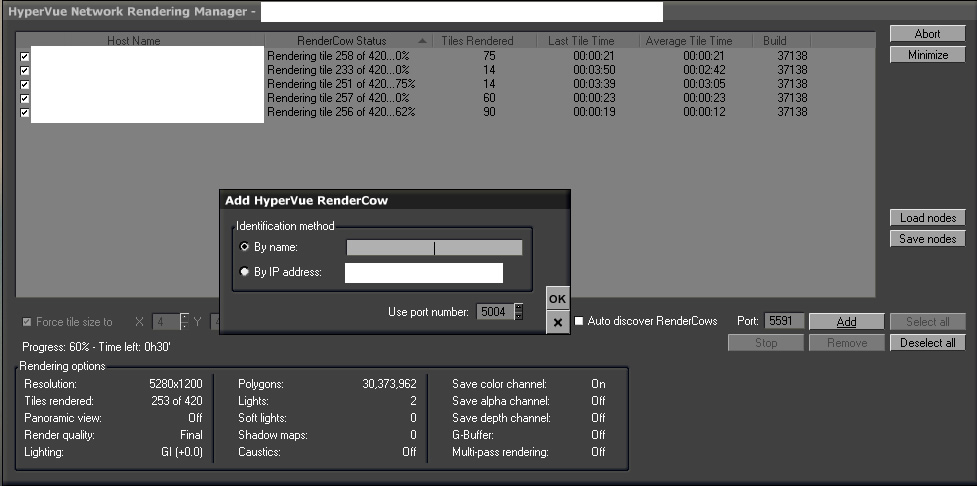Click 'Rendering tile 256 of 420...62%' status
The width and height of the screenshot is (977, 486).
pos(341,112)
